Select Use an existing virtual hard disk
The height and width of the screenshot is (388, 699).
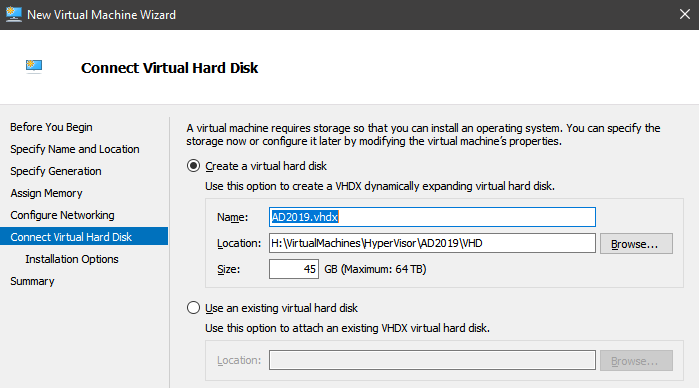193,308
